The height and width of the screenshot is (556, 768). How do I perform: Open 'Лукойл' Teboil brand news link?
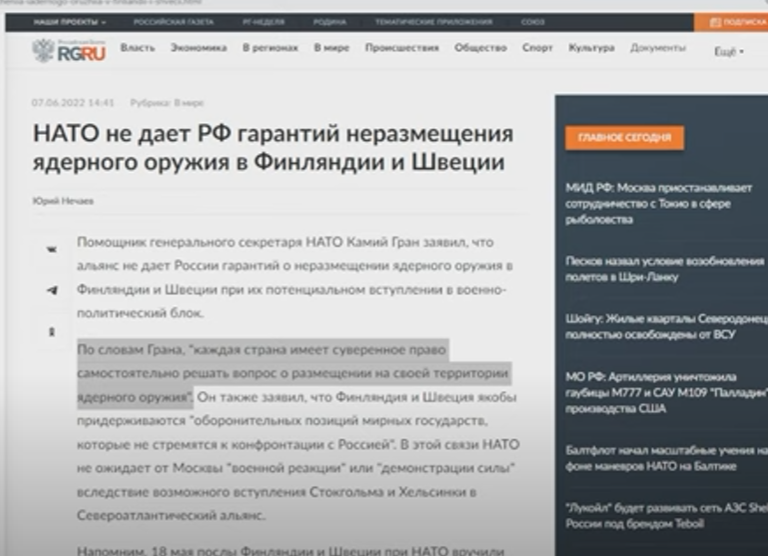point(662,515)
